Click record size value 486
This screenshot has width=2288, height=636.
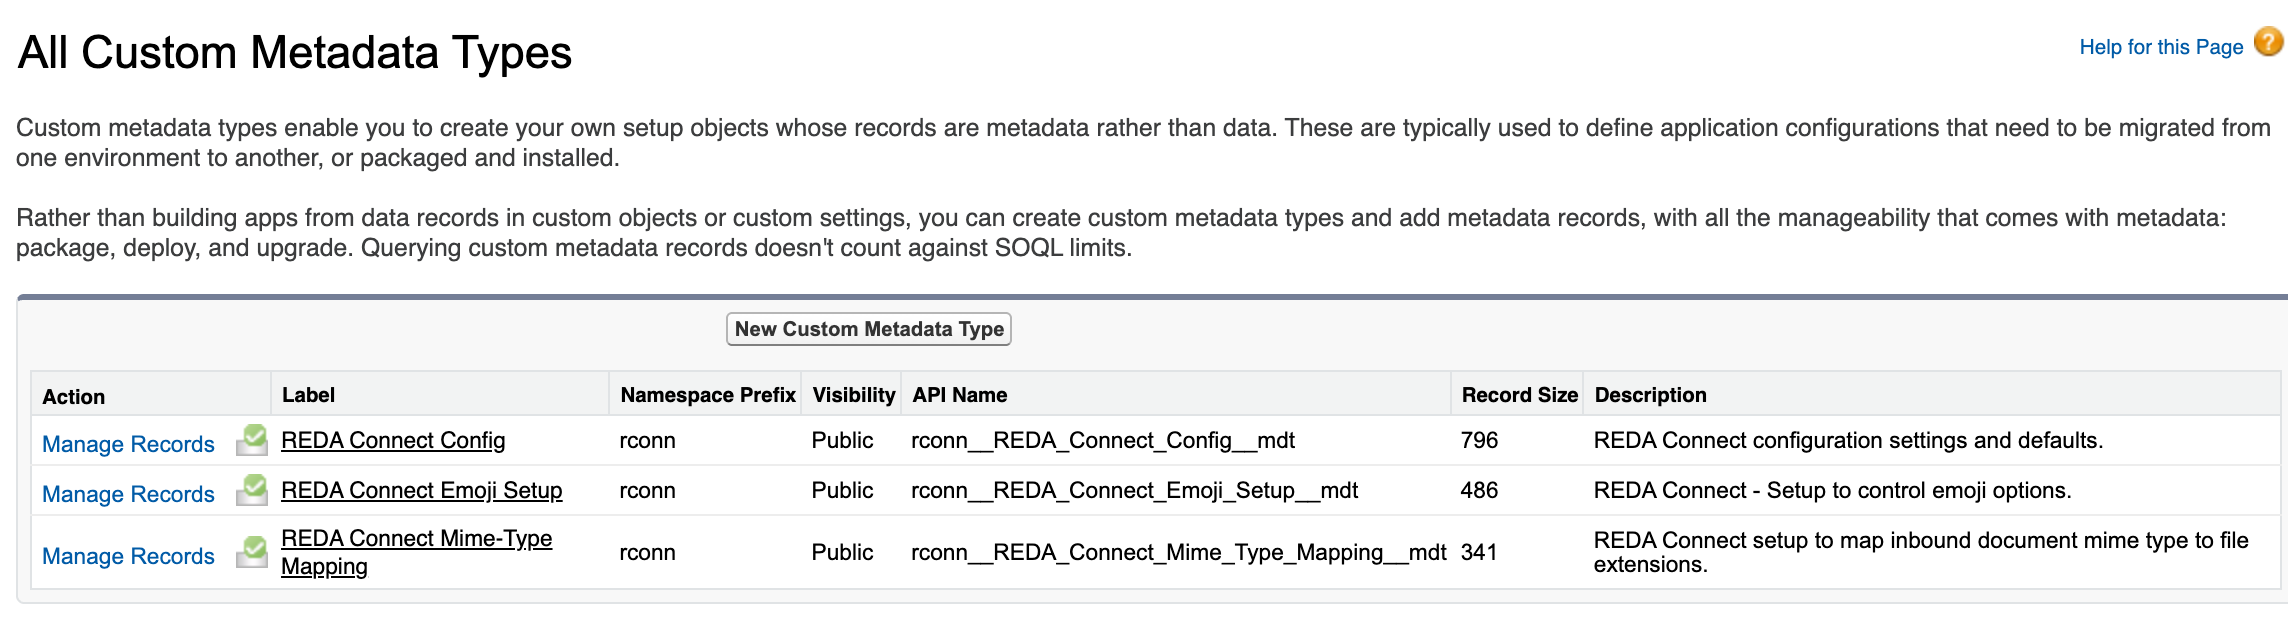pos(1479,490)
